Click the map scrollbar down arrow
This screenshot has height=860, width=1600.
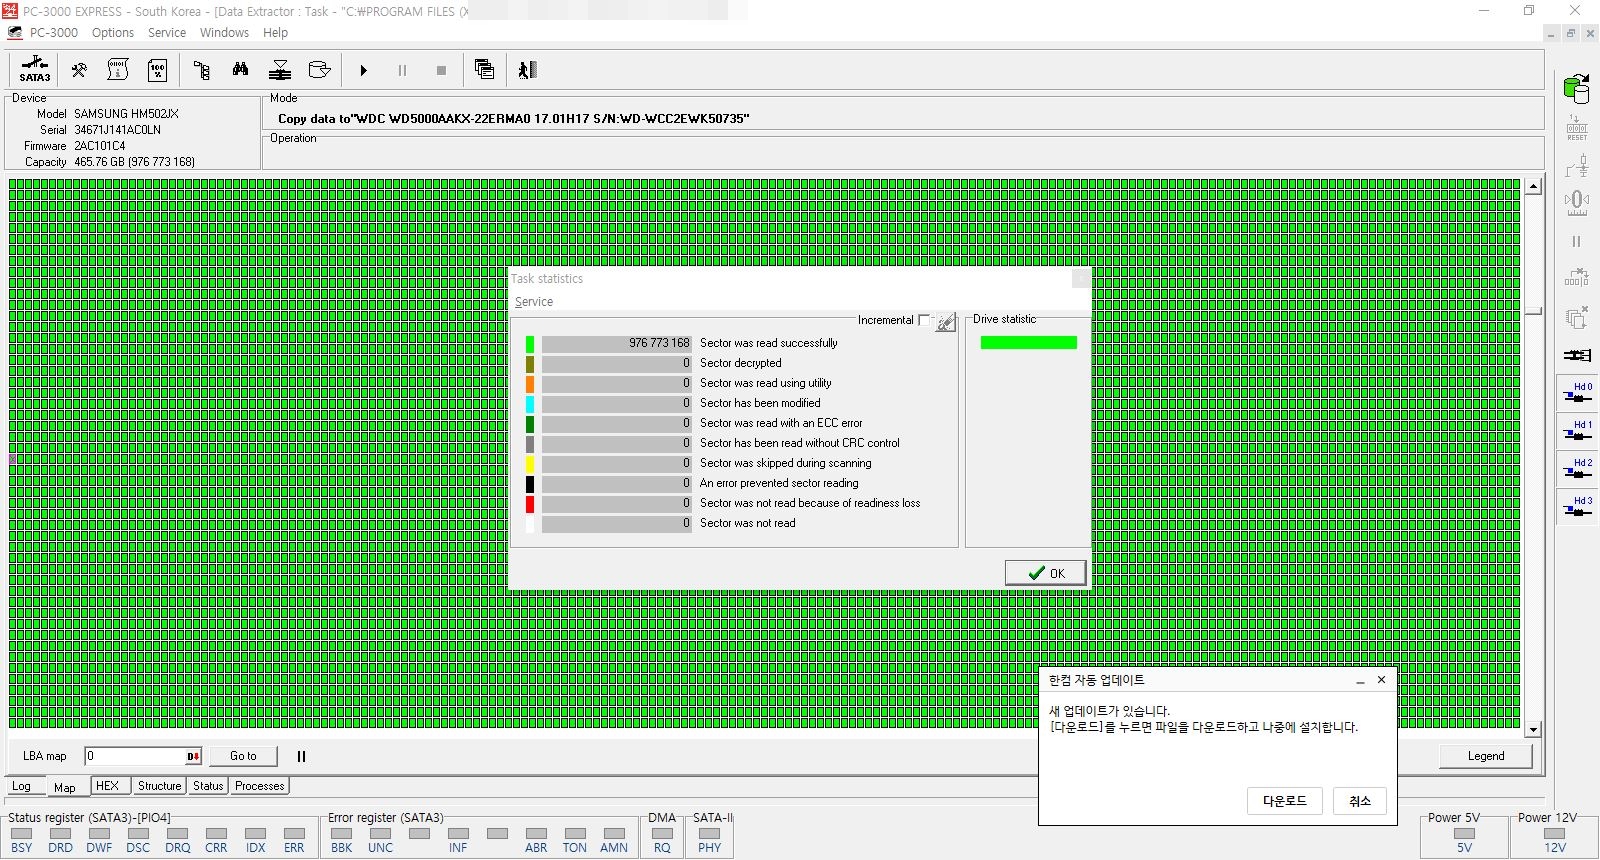pyautogui.click(x=1533, y=730)
